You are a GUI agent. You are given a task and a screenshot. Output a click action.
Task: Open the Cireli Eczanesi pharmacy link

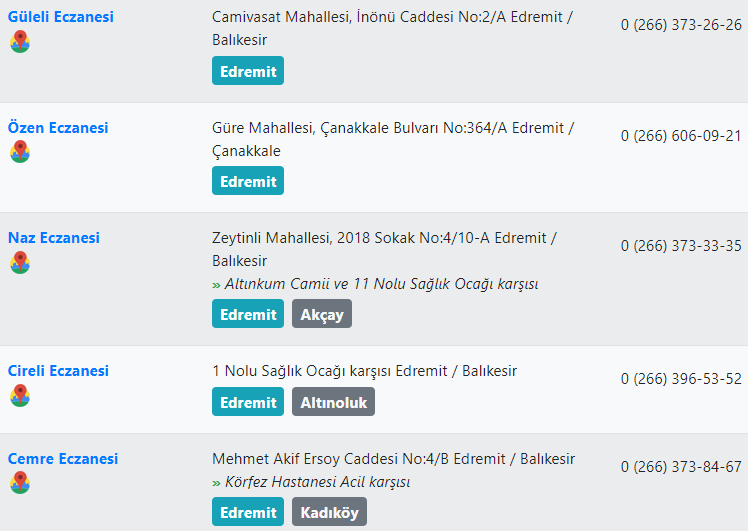58,371
